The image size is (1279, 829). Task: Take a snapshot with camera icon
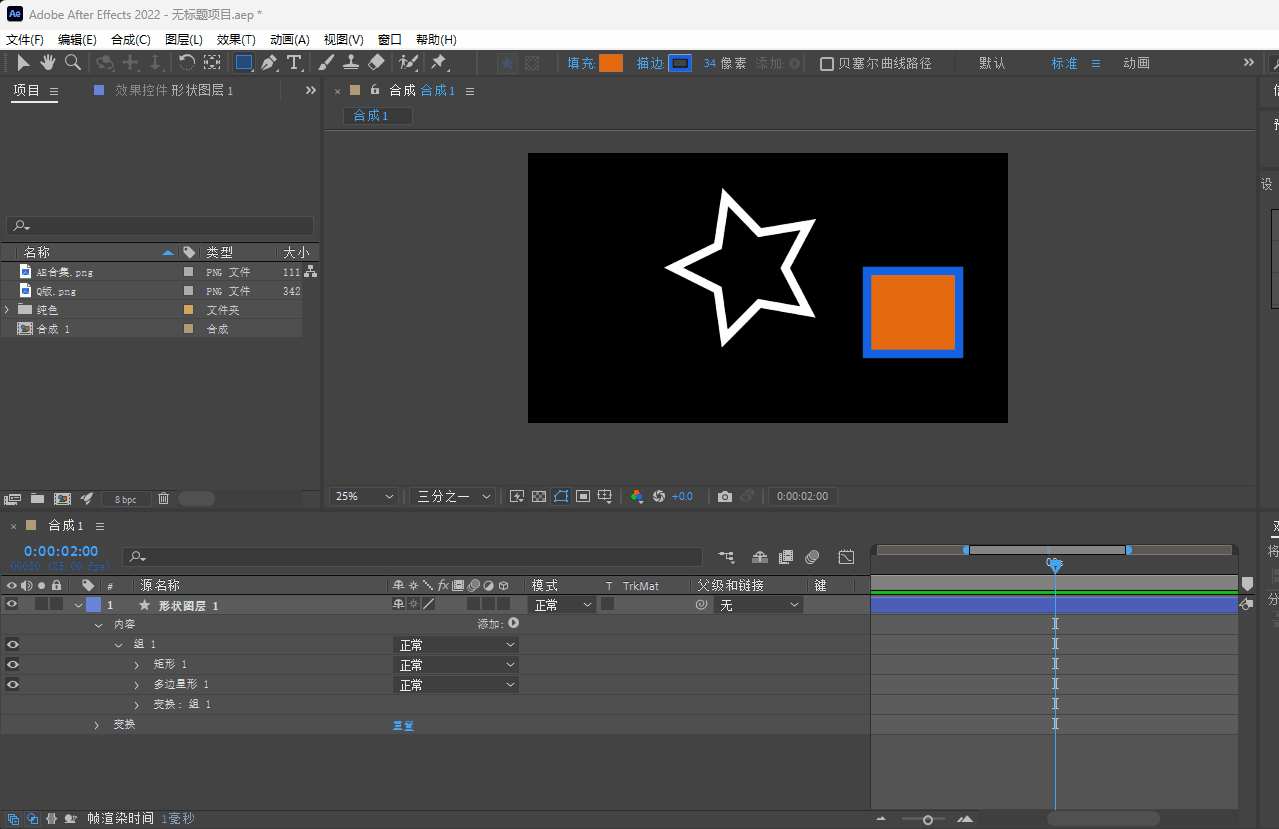coord(725,496)
